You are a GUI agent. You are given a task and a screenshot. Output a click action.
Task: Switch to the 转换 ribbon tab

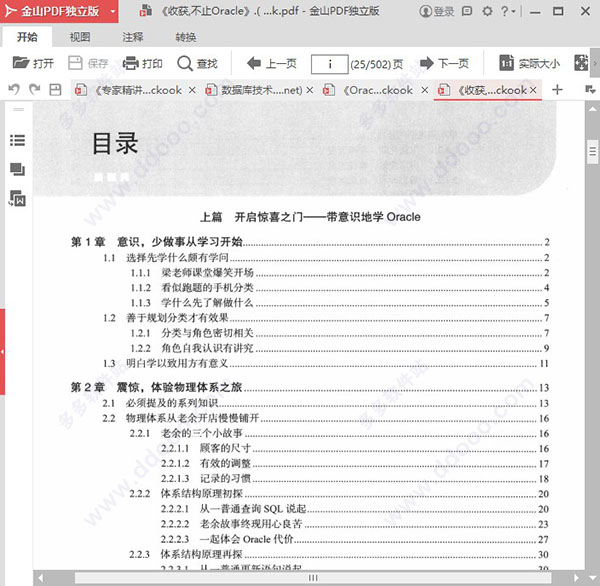coord(186,37)
